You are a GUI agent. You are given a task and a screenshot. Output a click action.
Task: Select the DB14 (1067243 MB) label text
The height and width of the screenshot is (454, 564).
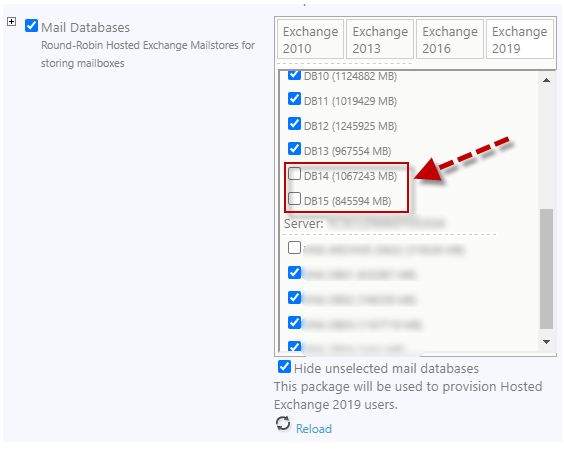point(350,176)
